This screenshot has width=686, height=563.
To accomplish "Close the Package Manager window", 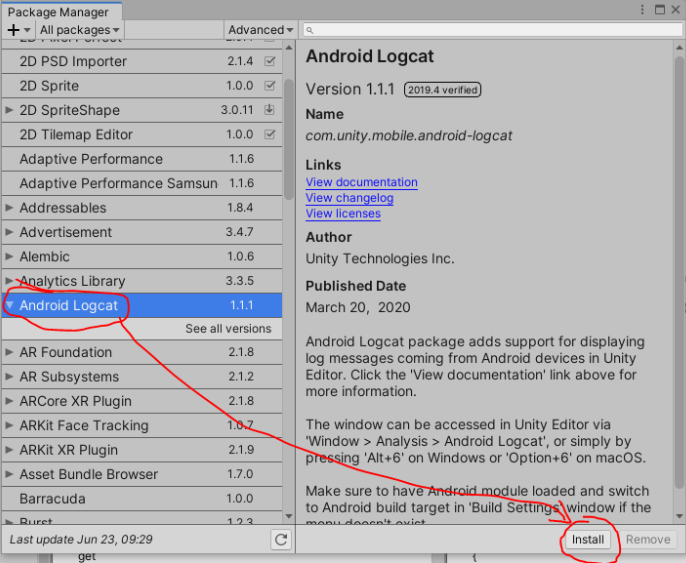I will [676, 10].
